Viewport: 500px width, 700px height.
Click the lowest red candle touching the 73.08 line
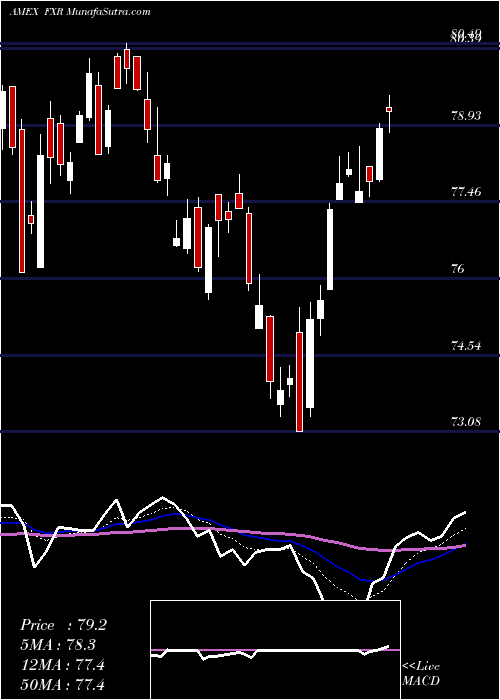pos(299,382)
